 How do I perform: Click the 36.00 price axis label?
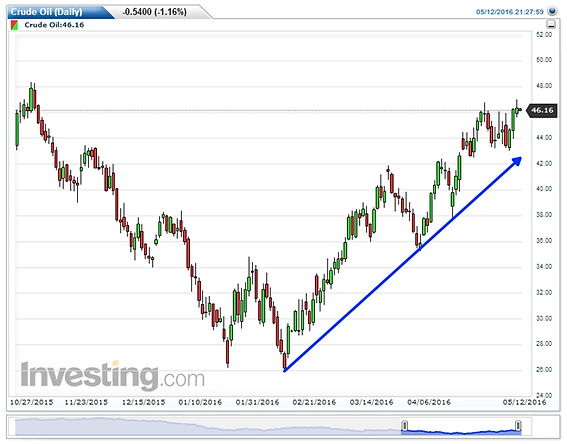click(x=544, y=240)
